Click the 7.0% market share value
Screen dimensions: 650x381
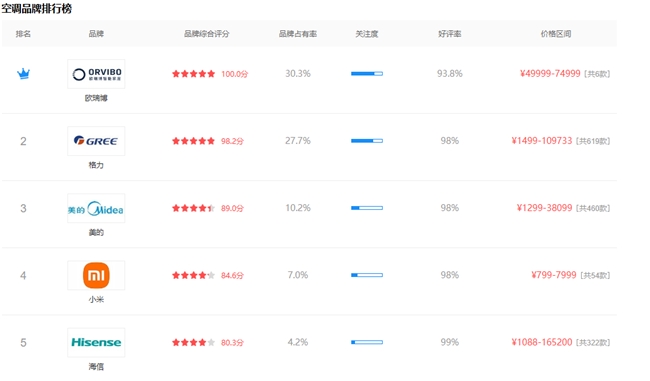click(298, 275)
